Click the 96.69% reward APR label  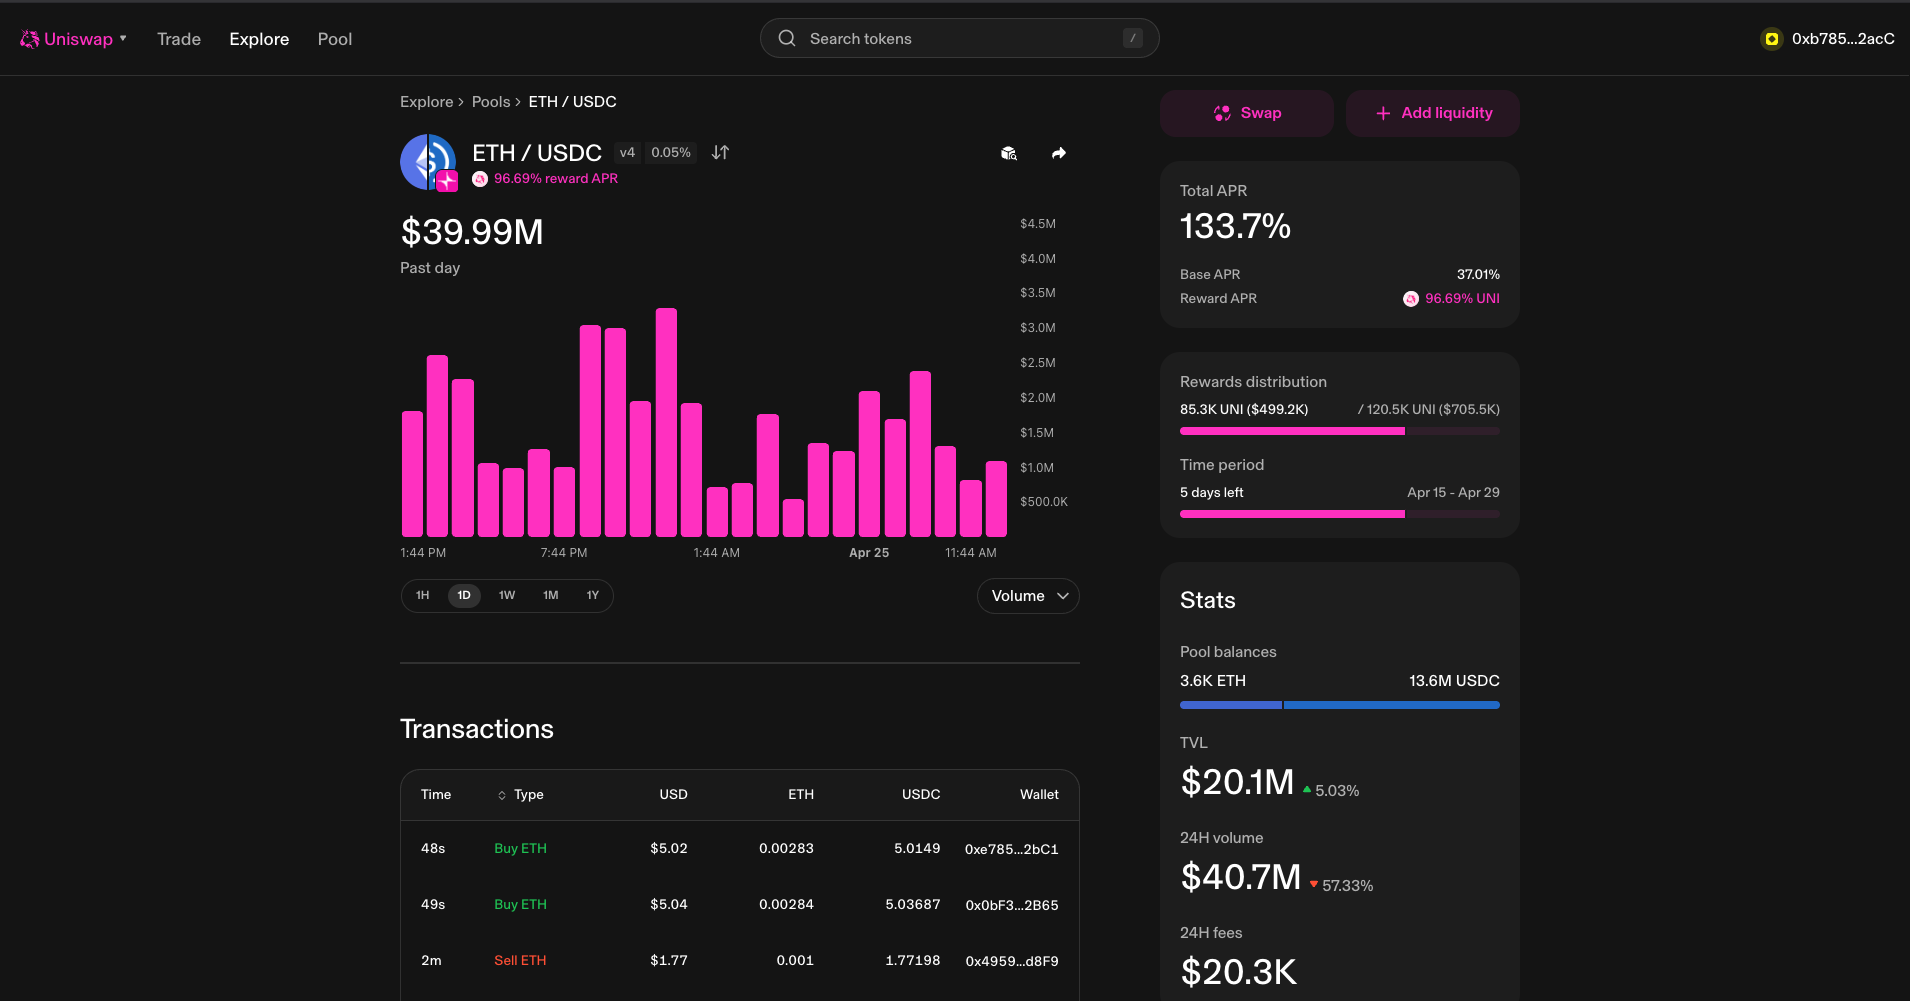pos(556,179)
